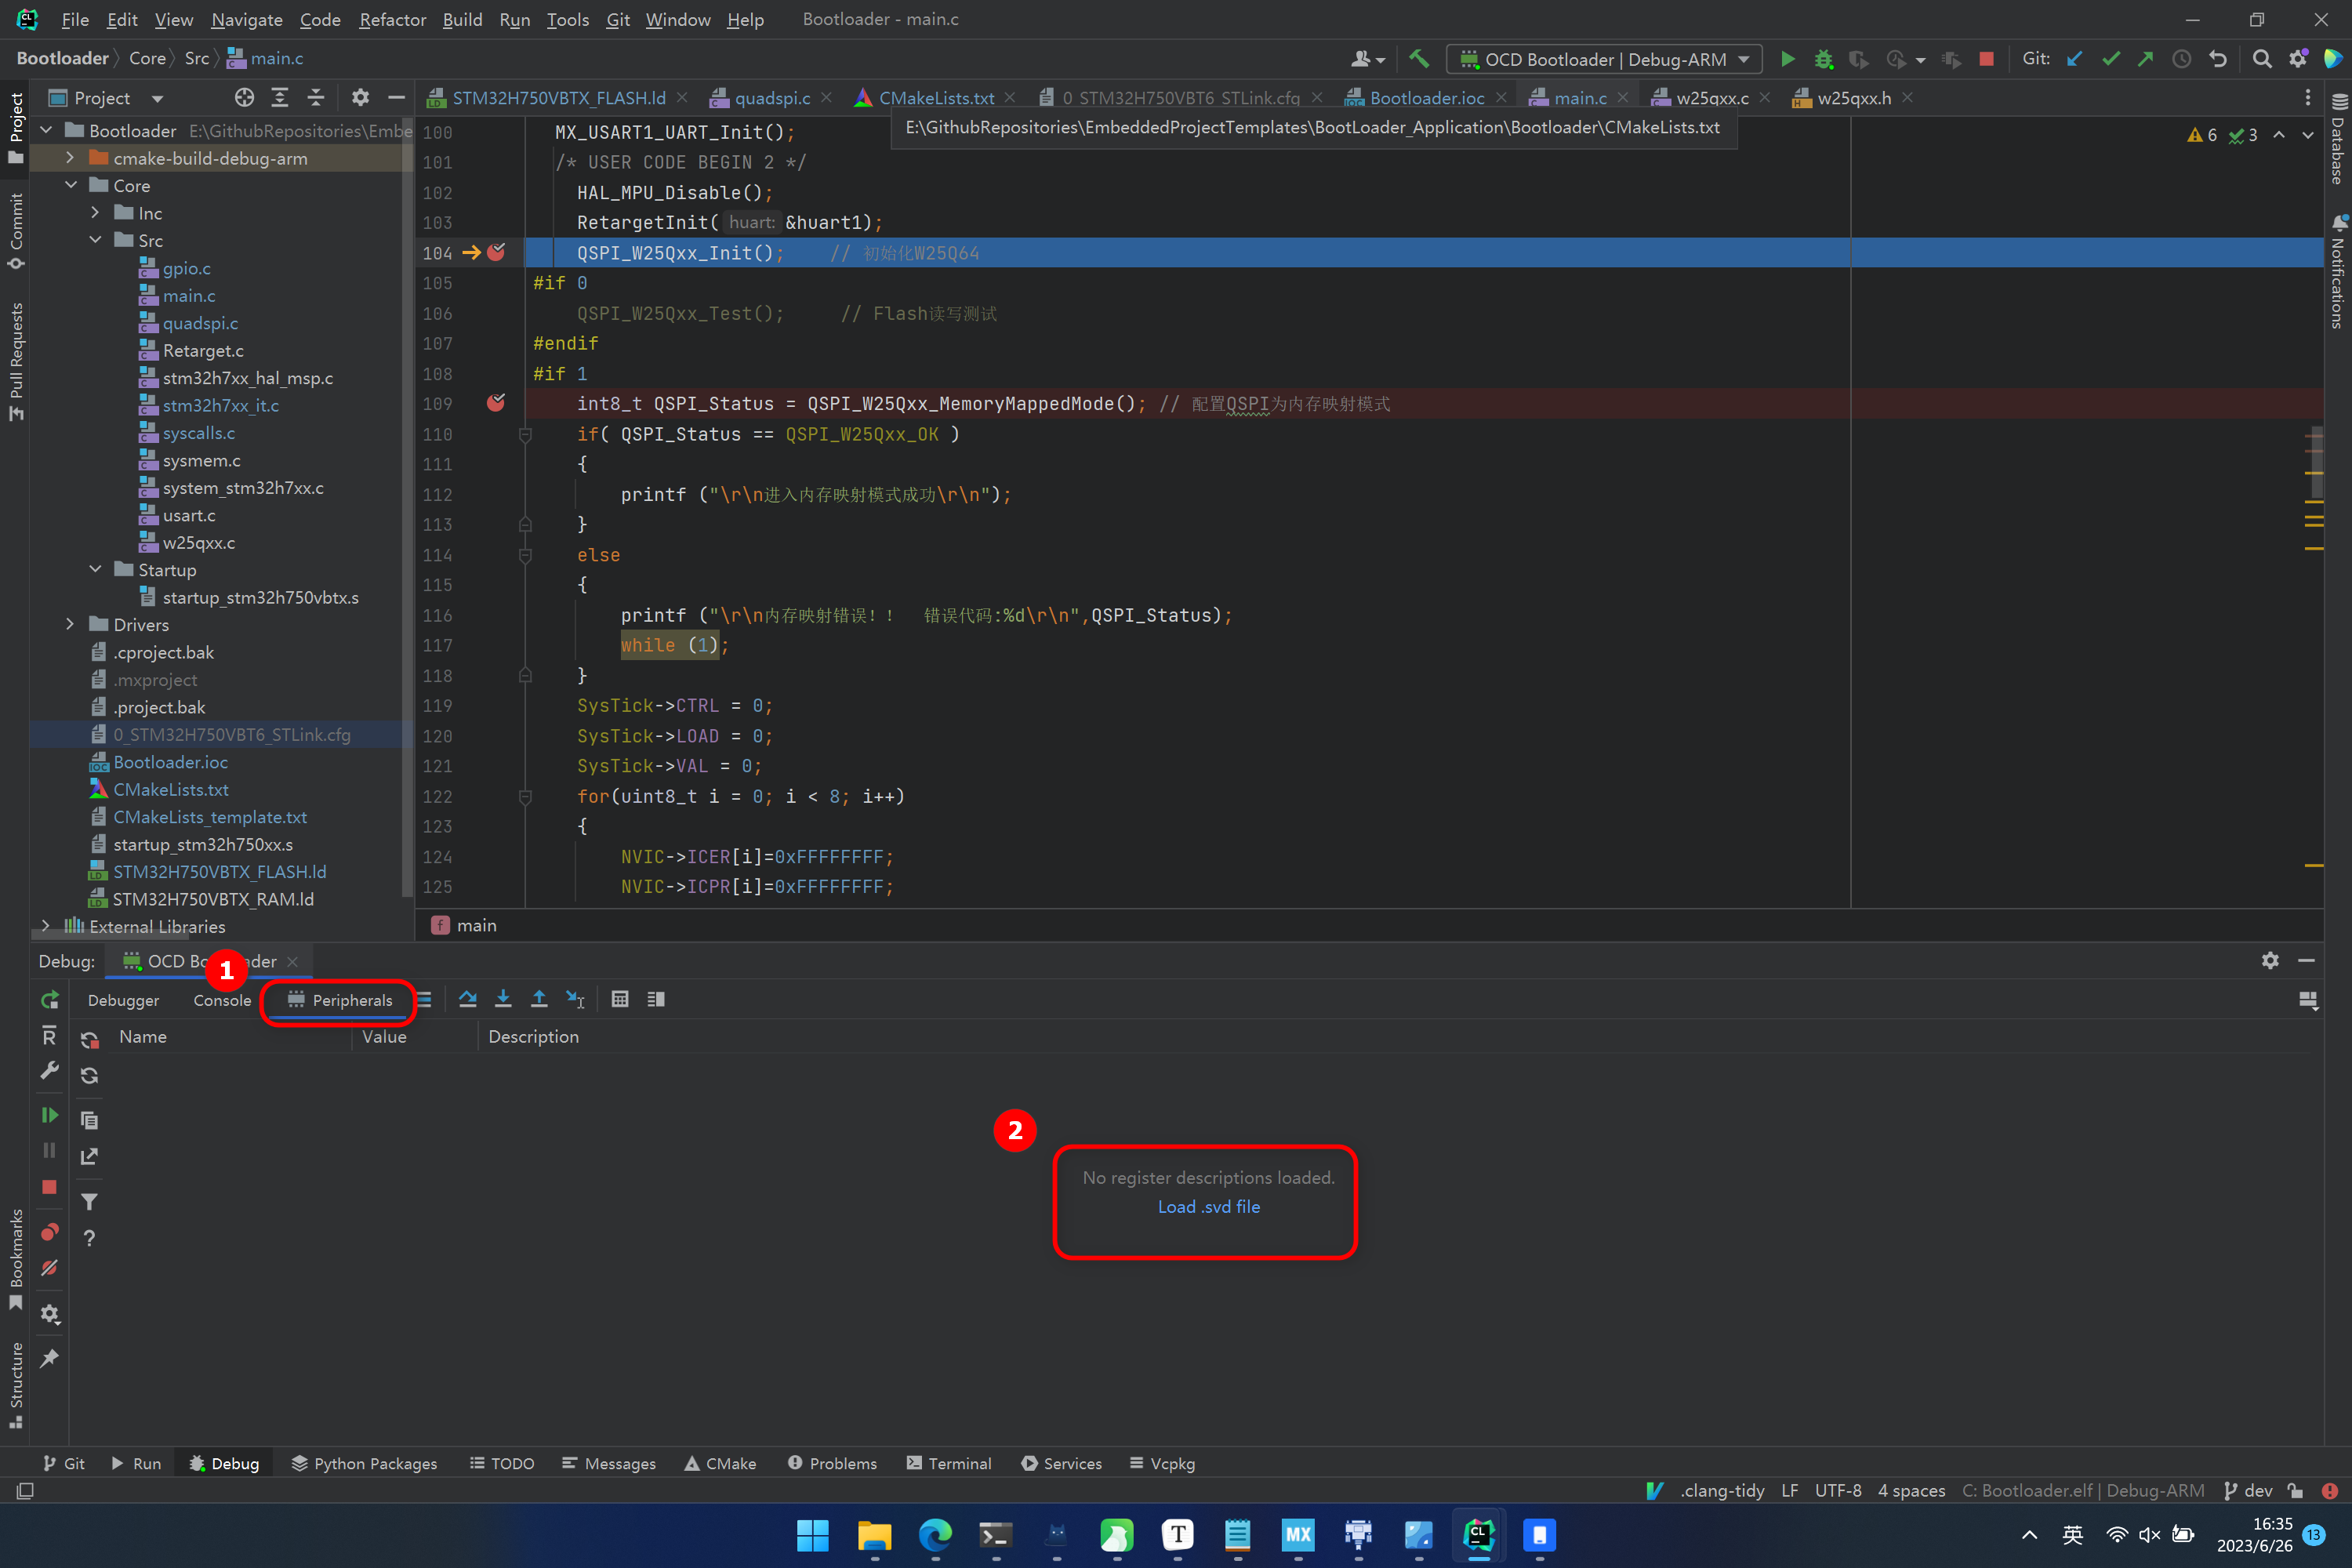Screen dimensions: 2352x1568
Task: Step over in debugger toolbar
Action: pos(467,999)
